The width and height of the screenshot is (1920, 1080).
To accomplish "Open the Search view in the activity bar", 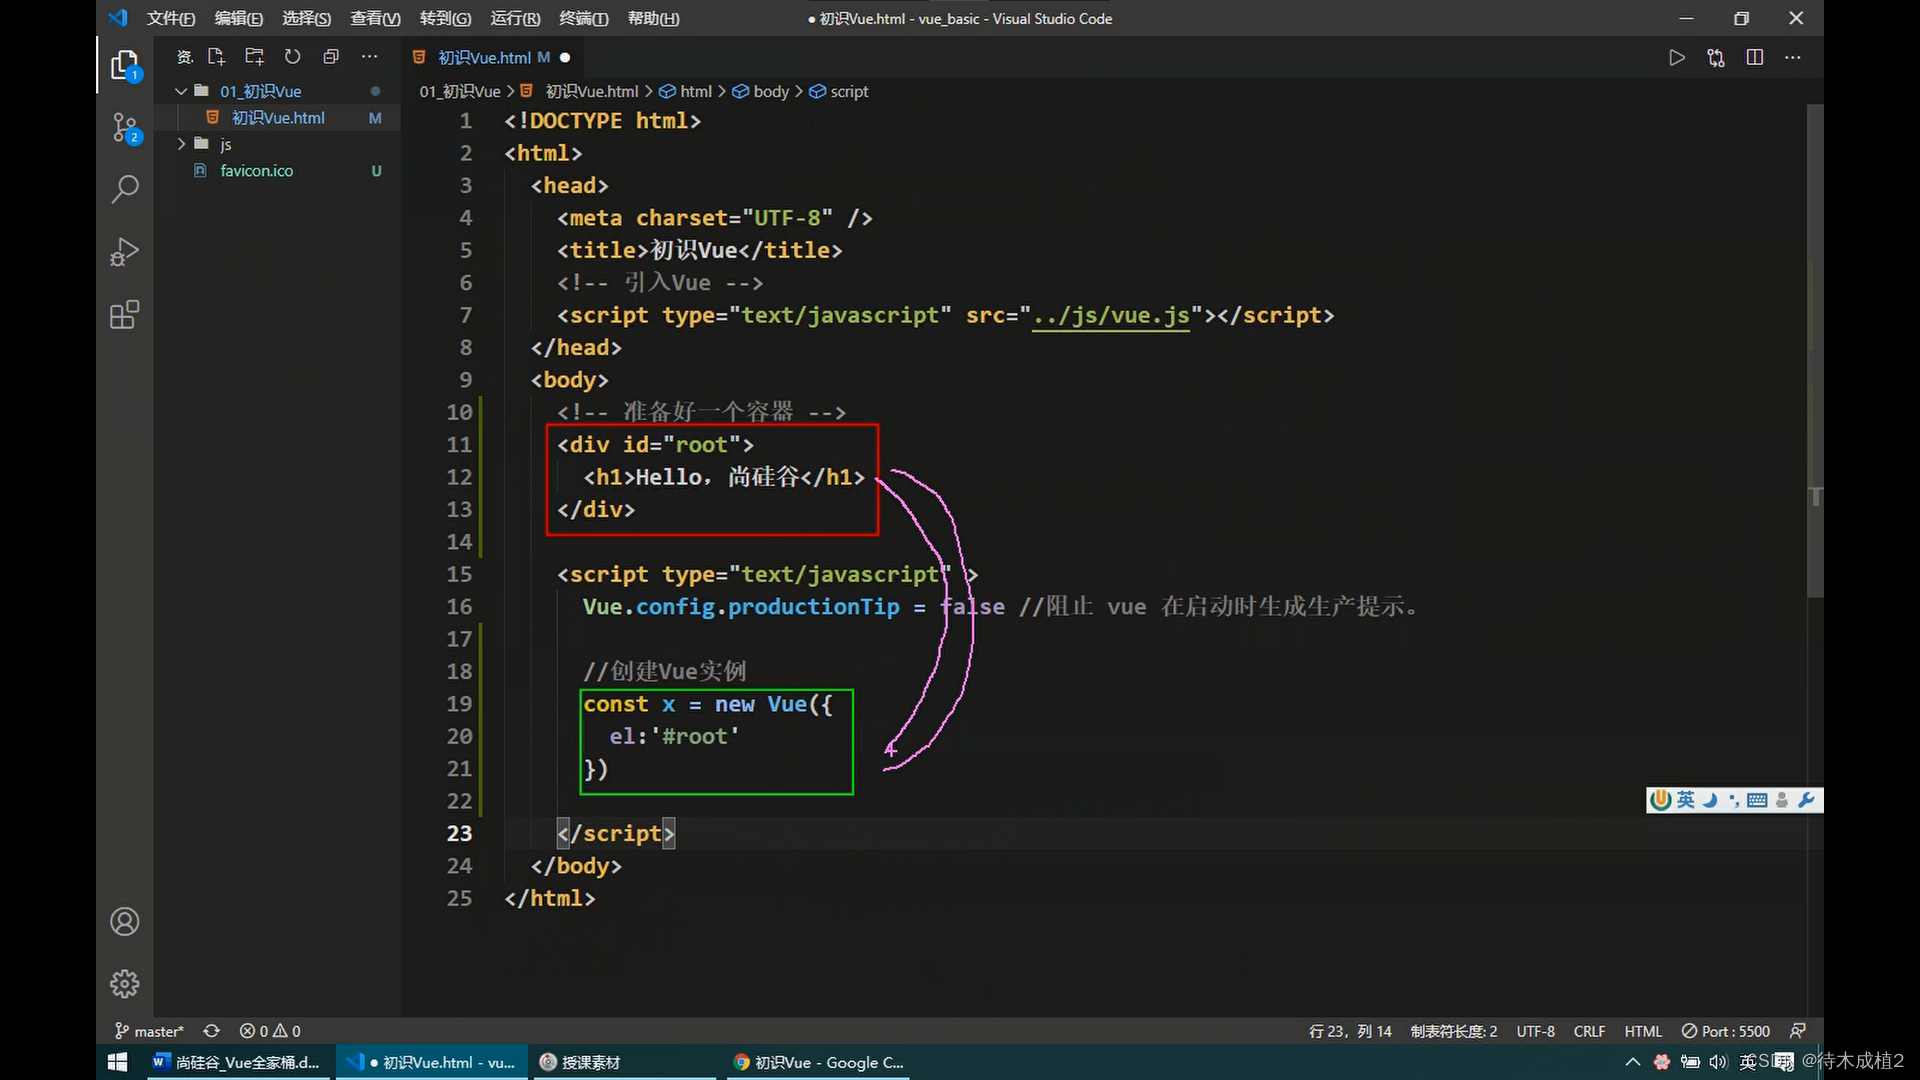I will [x=125, y=189].
